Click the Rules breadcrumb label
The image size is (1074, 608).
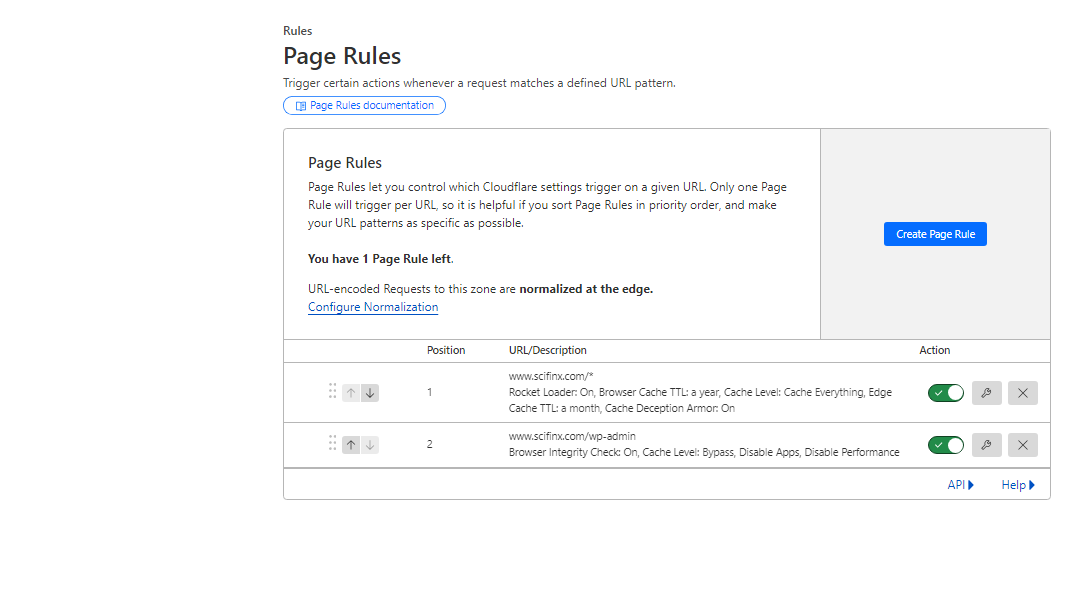(297, 31)
